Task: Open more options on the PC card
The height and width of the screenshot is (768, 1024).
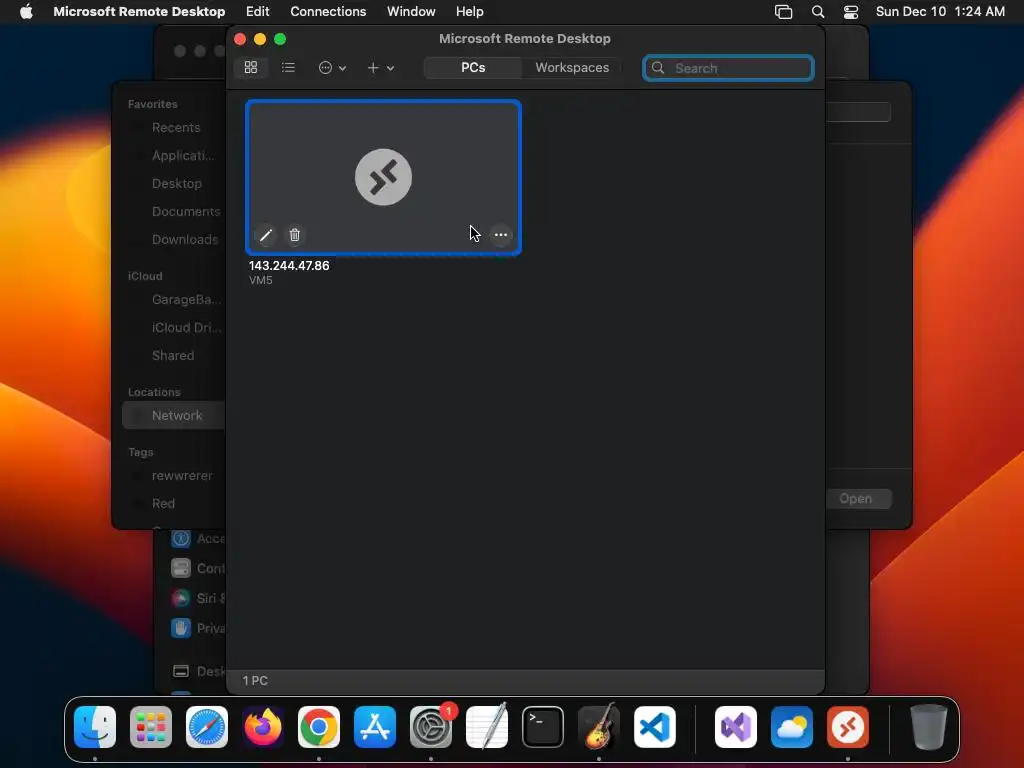Action: pyautogui.click(x=500, y=235)
